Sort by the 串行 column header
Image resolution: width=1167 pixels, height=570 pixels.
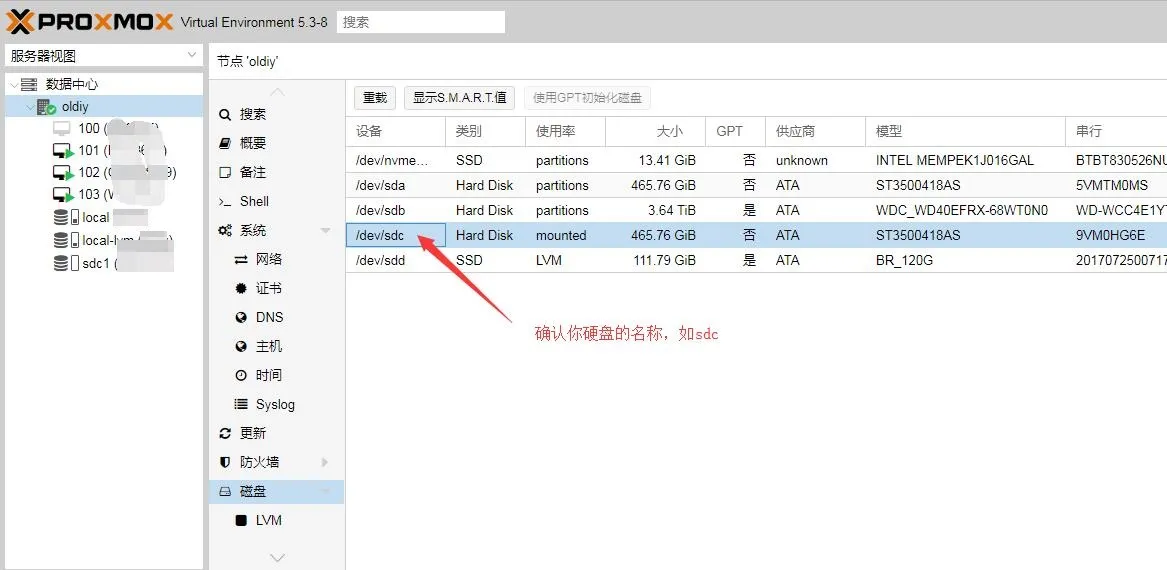[1116, 132]
